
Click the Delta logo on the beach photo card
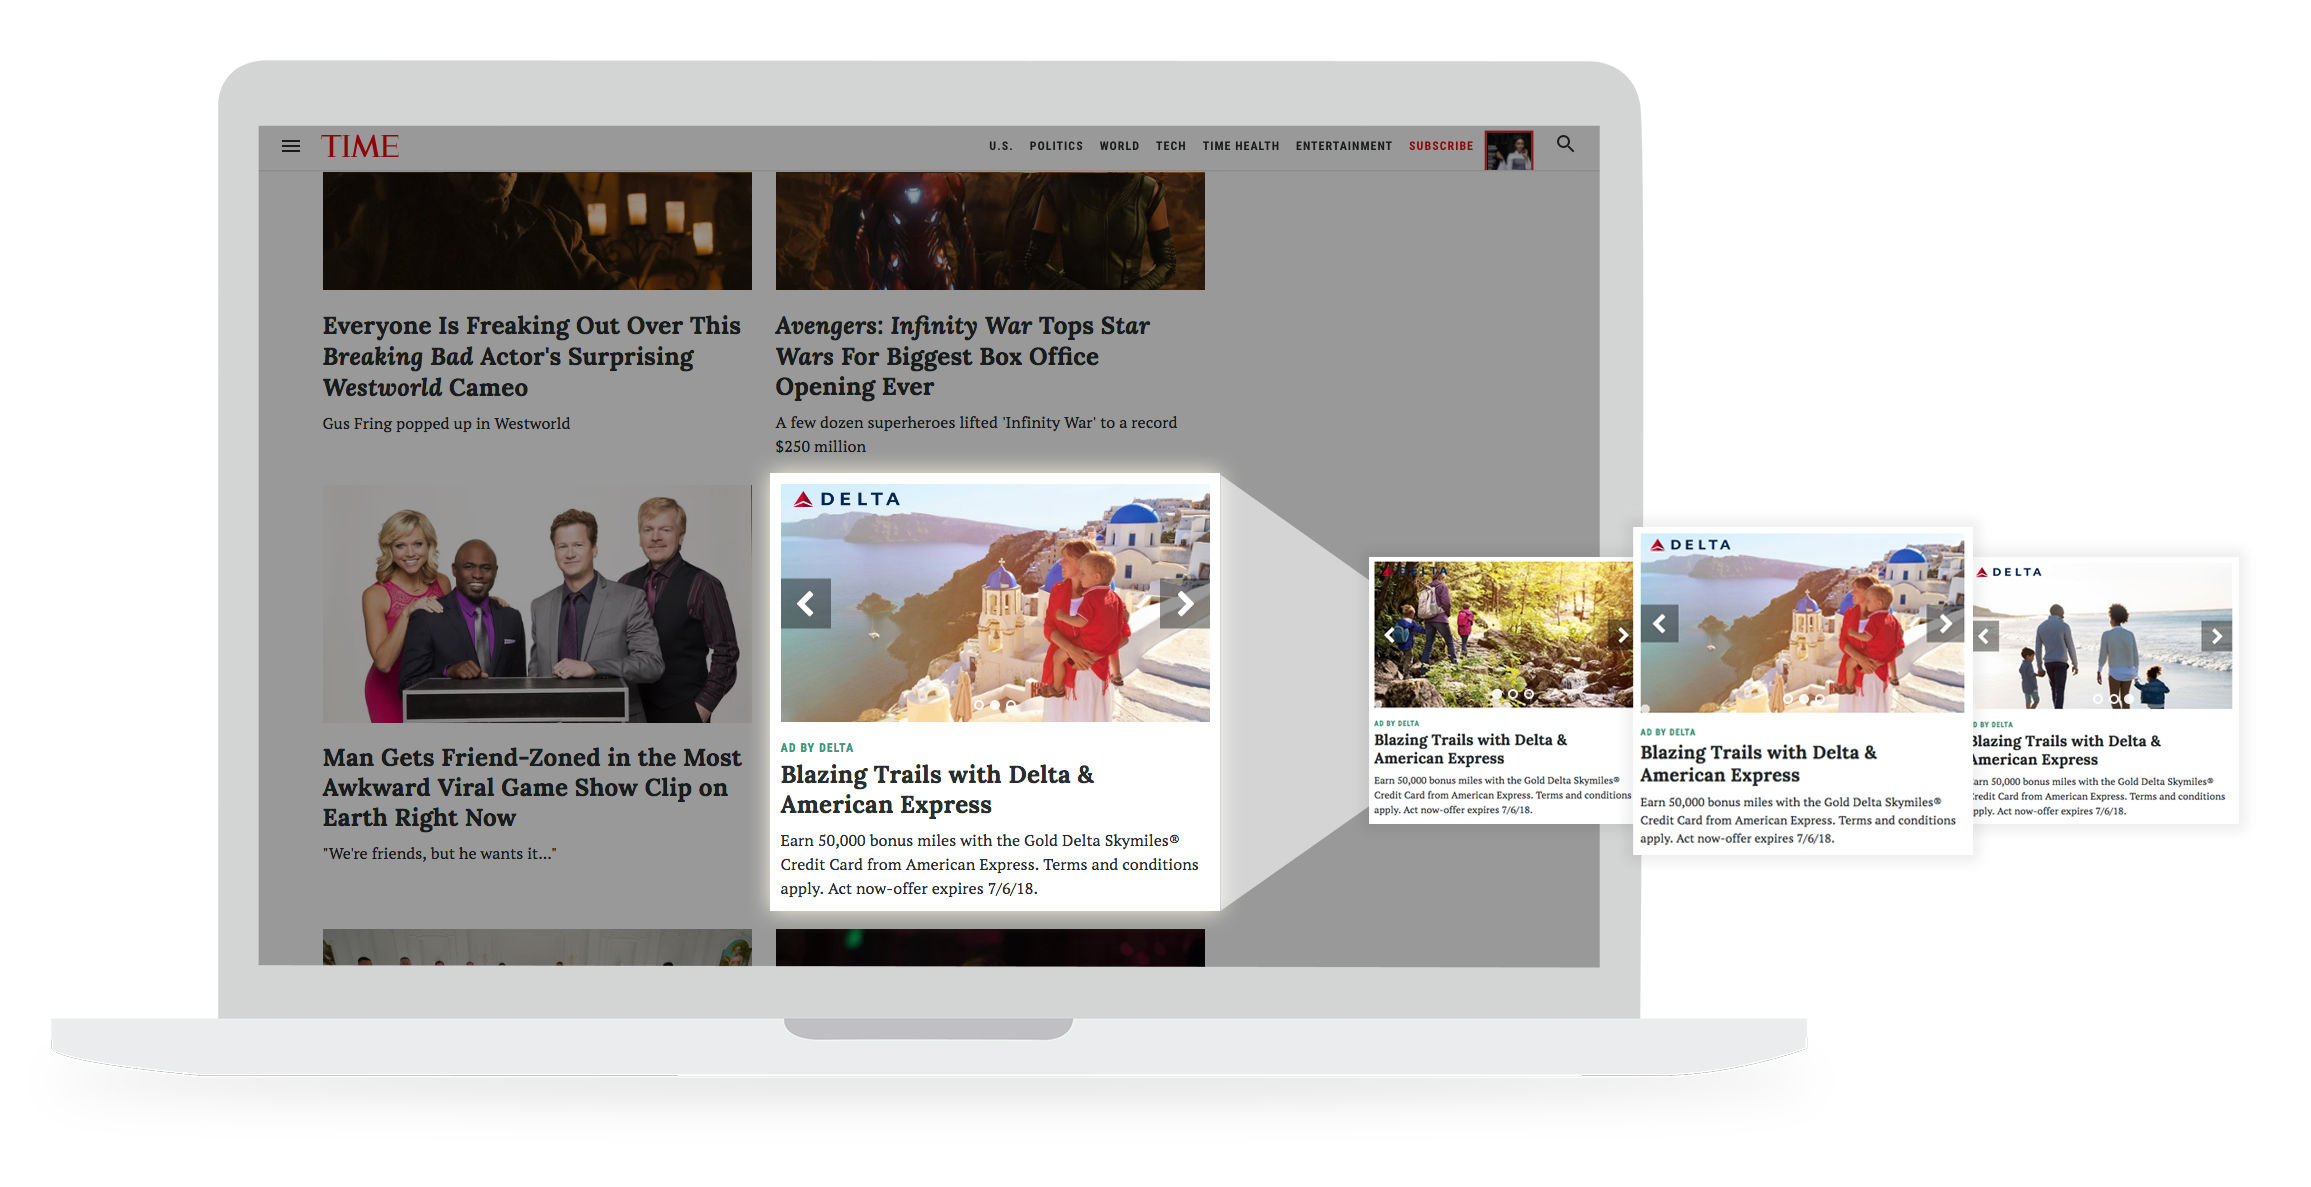tap(2009, 572)
